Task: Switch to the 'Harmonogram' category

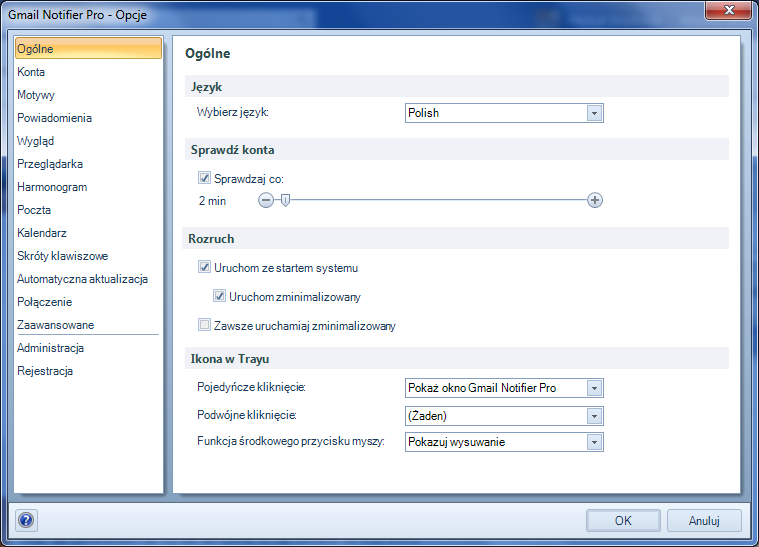Action: pos(52,187)
